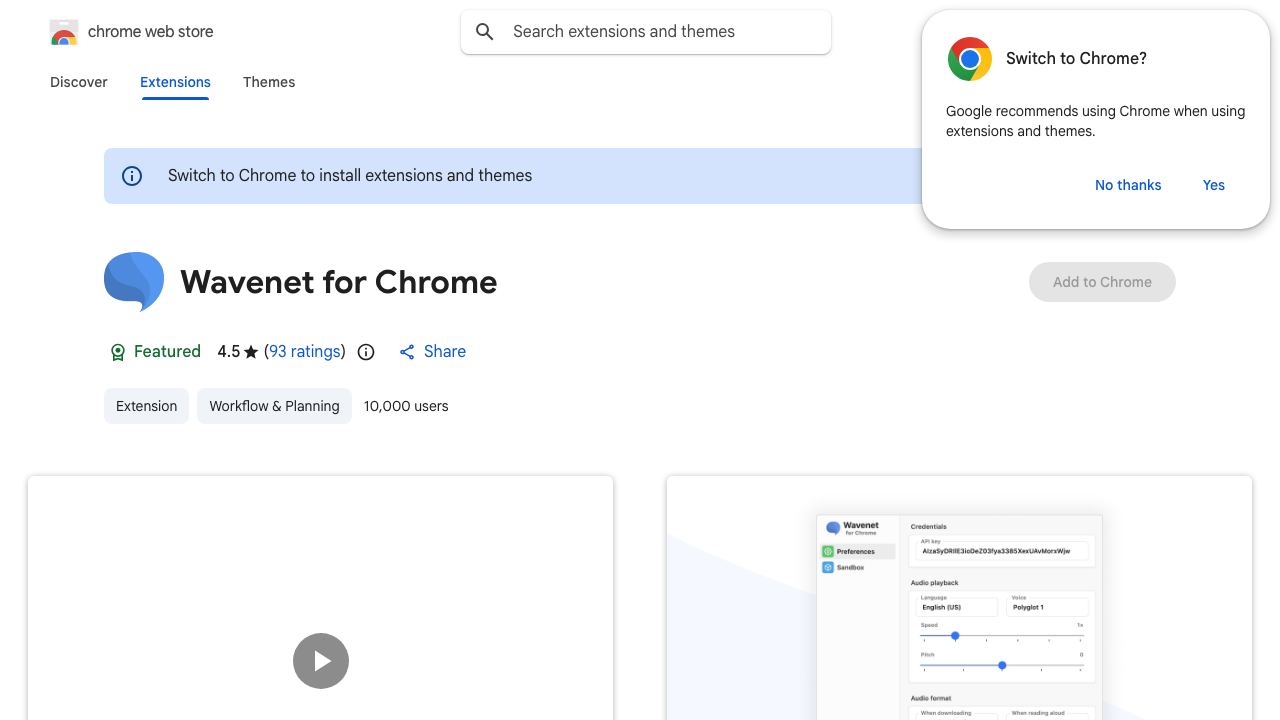Image resolution: width=1280 pixels, height=720 pixels.
Task: Click the Pitch slider in screenshot
Action: tap(1001, 665)
